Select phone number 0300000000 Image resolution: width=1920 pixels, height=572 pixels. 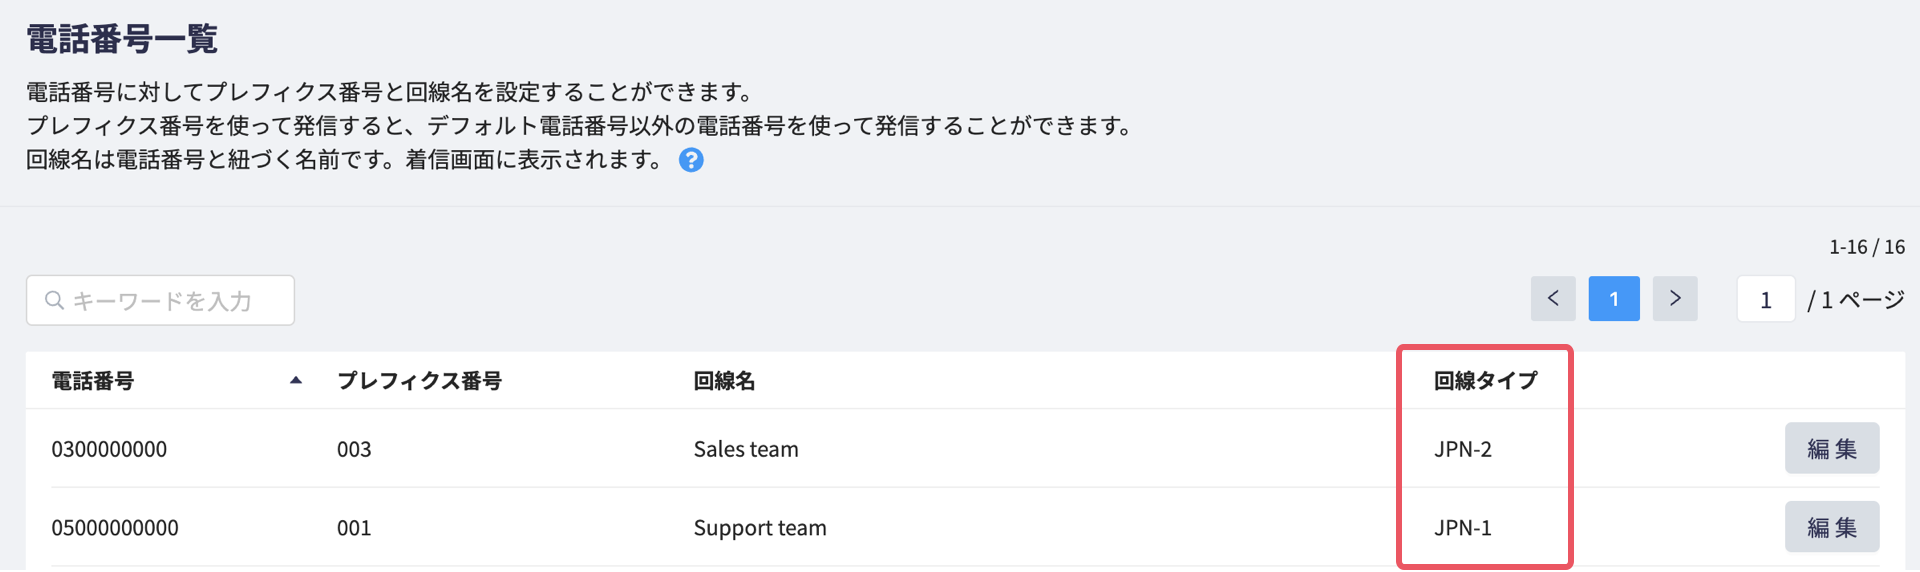pos(109,449)
